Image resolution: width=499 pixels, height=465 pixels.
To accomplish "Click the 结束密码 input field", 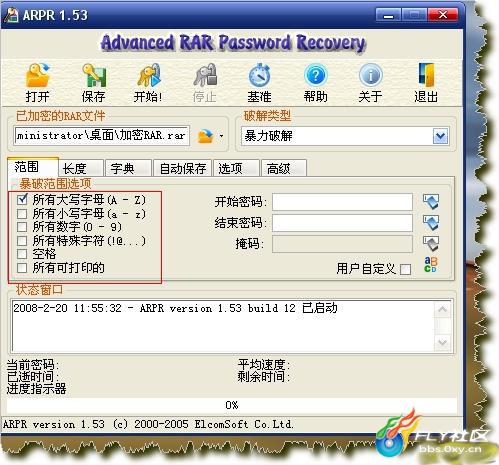I will [342, 223].
